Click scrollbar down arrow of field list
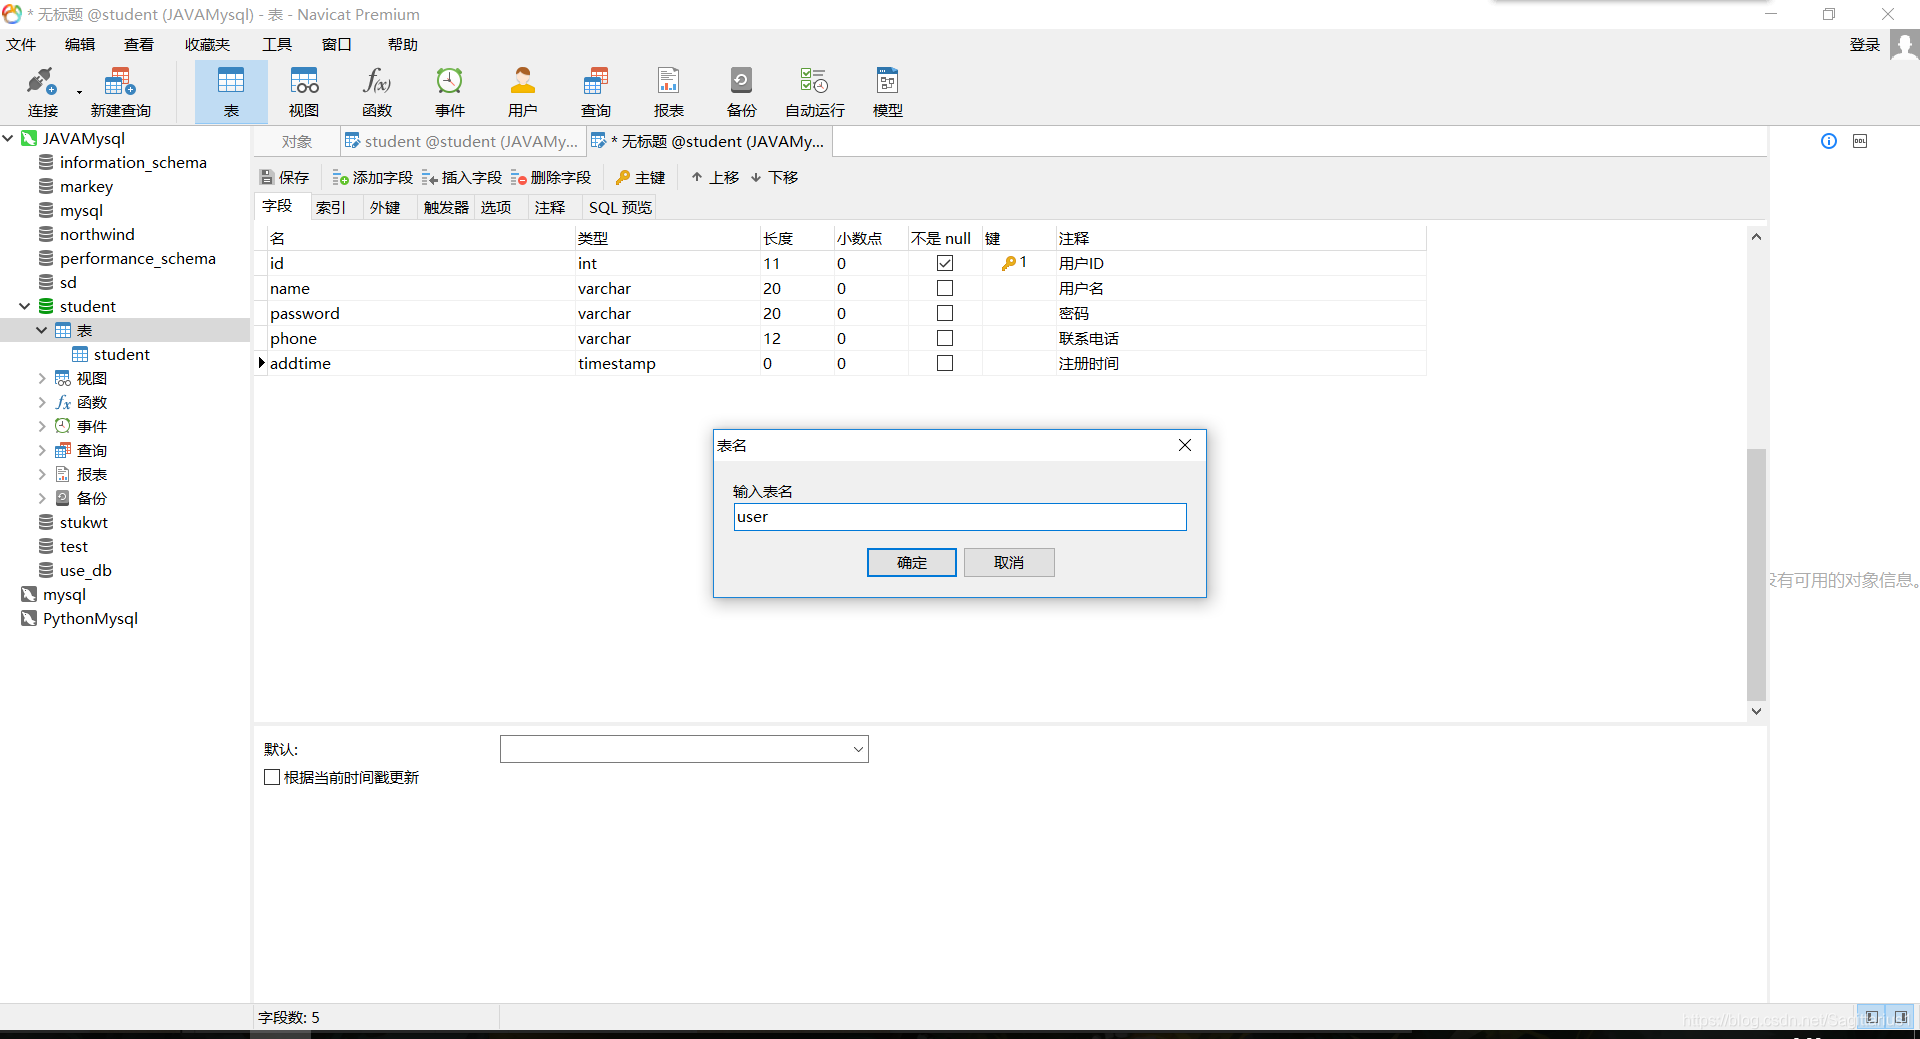 click(1756, 711)
